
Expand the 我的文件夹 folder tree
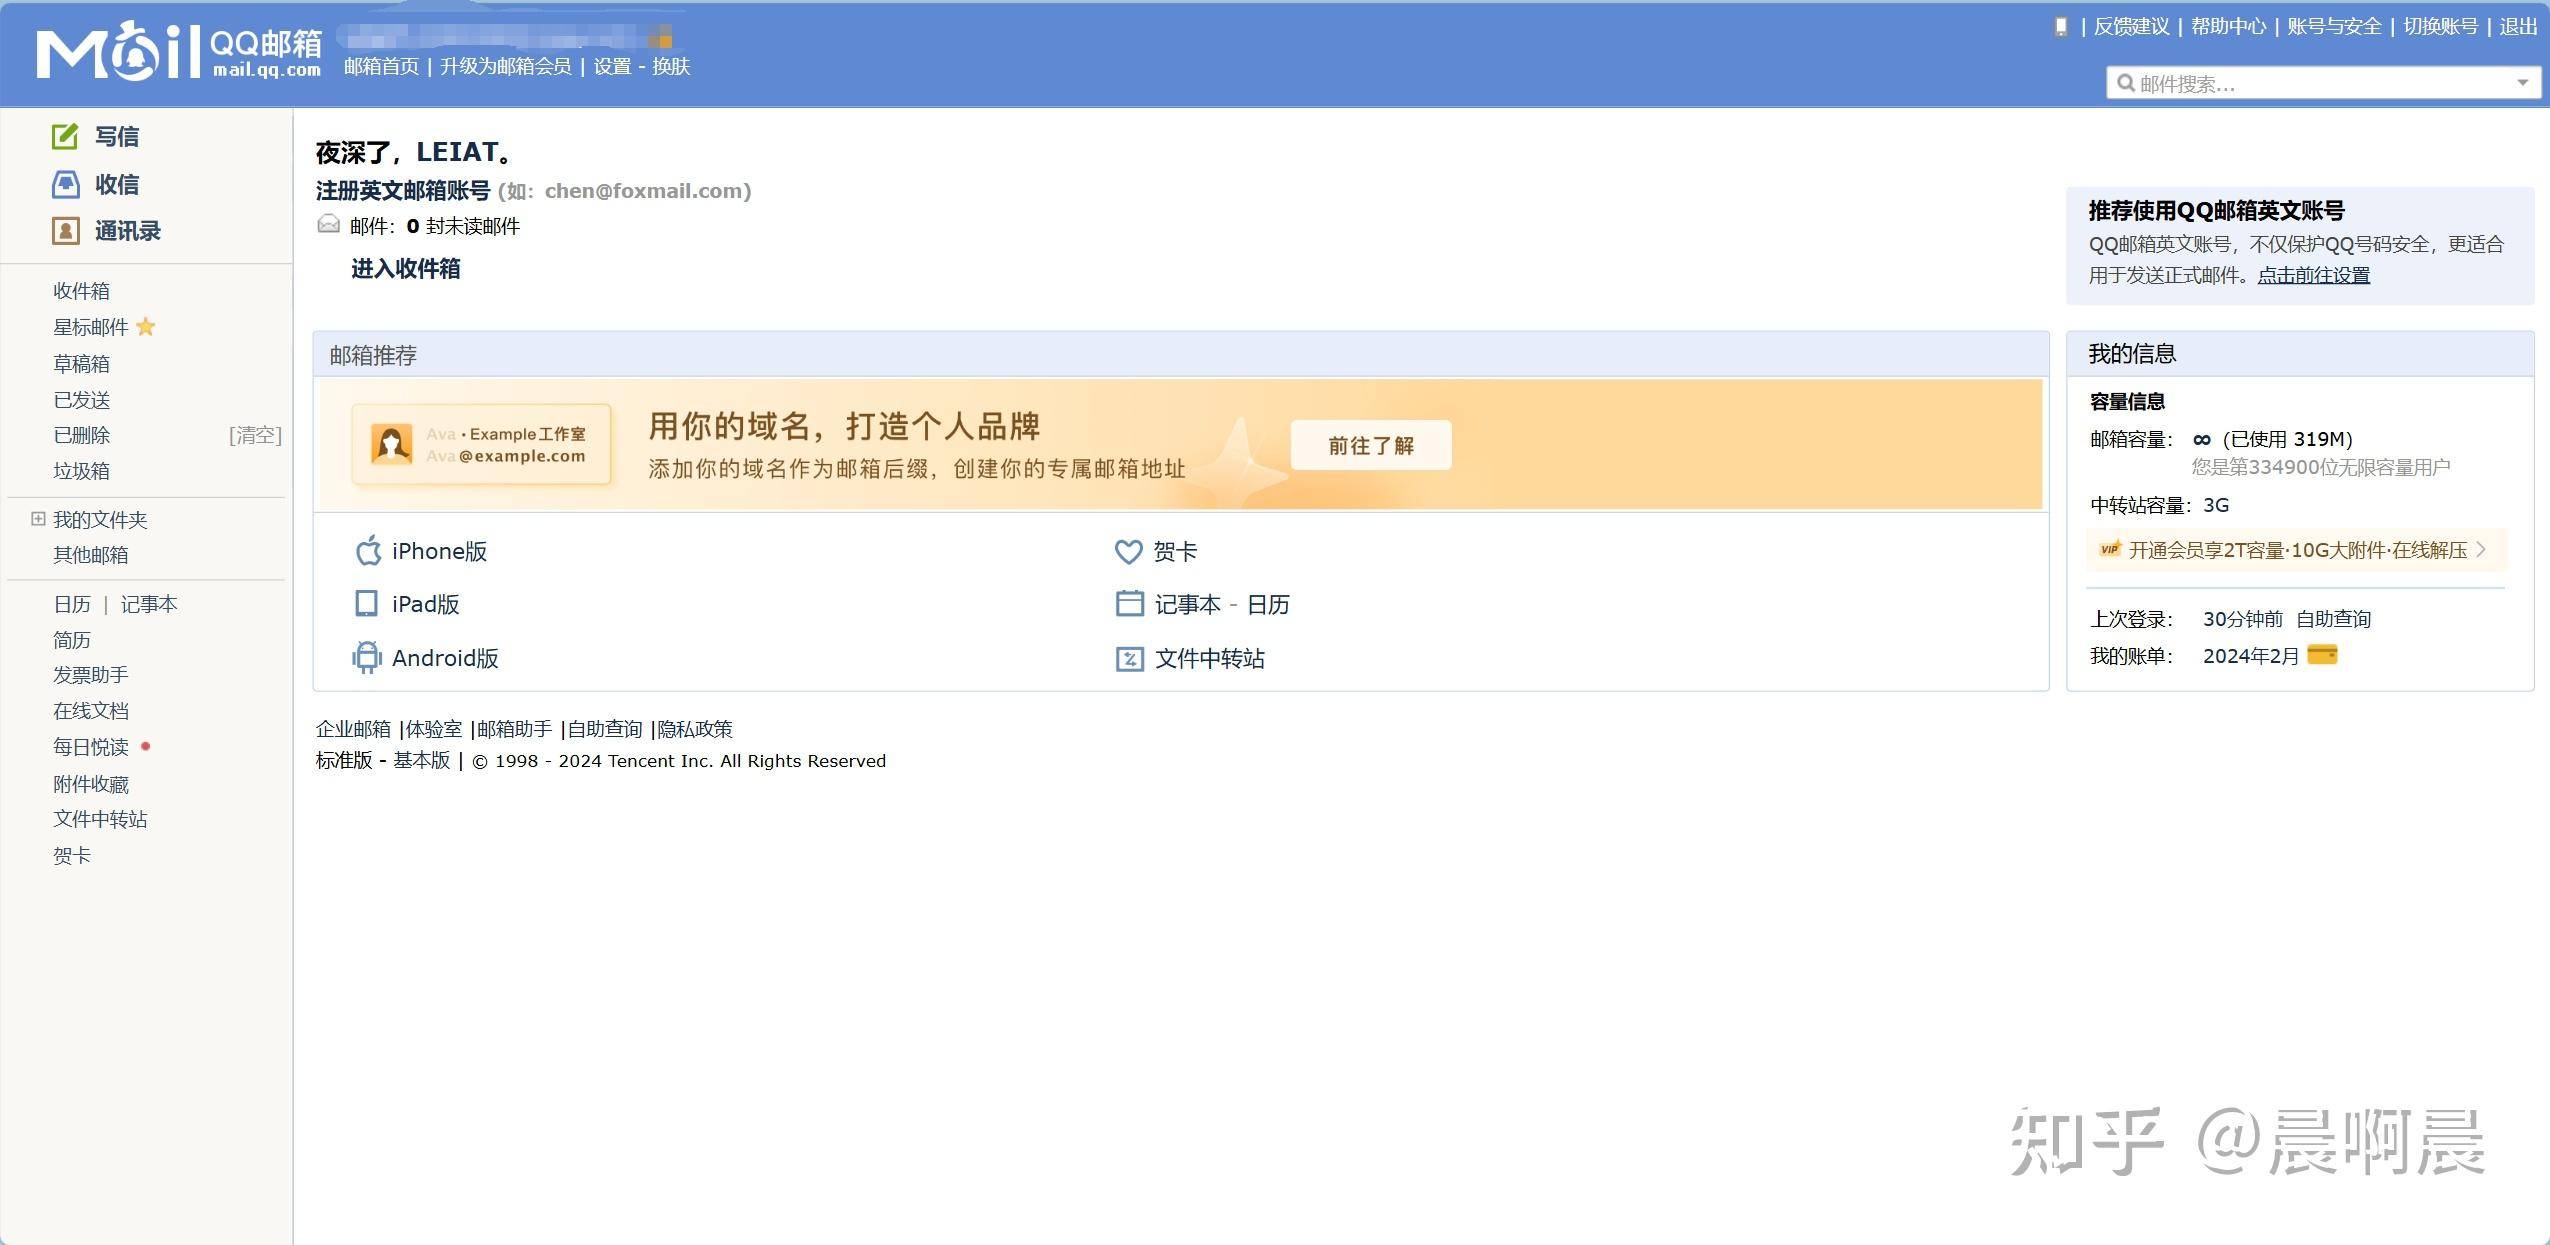click(x=38, y=518)
